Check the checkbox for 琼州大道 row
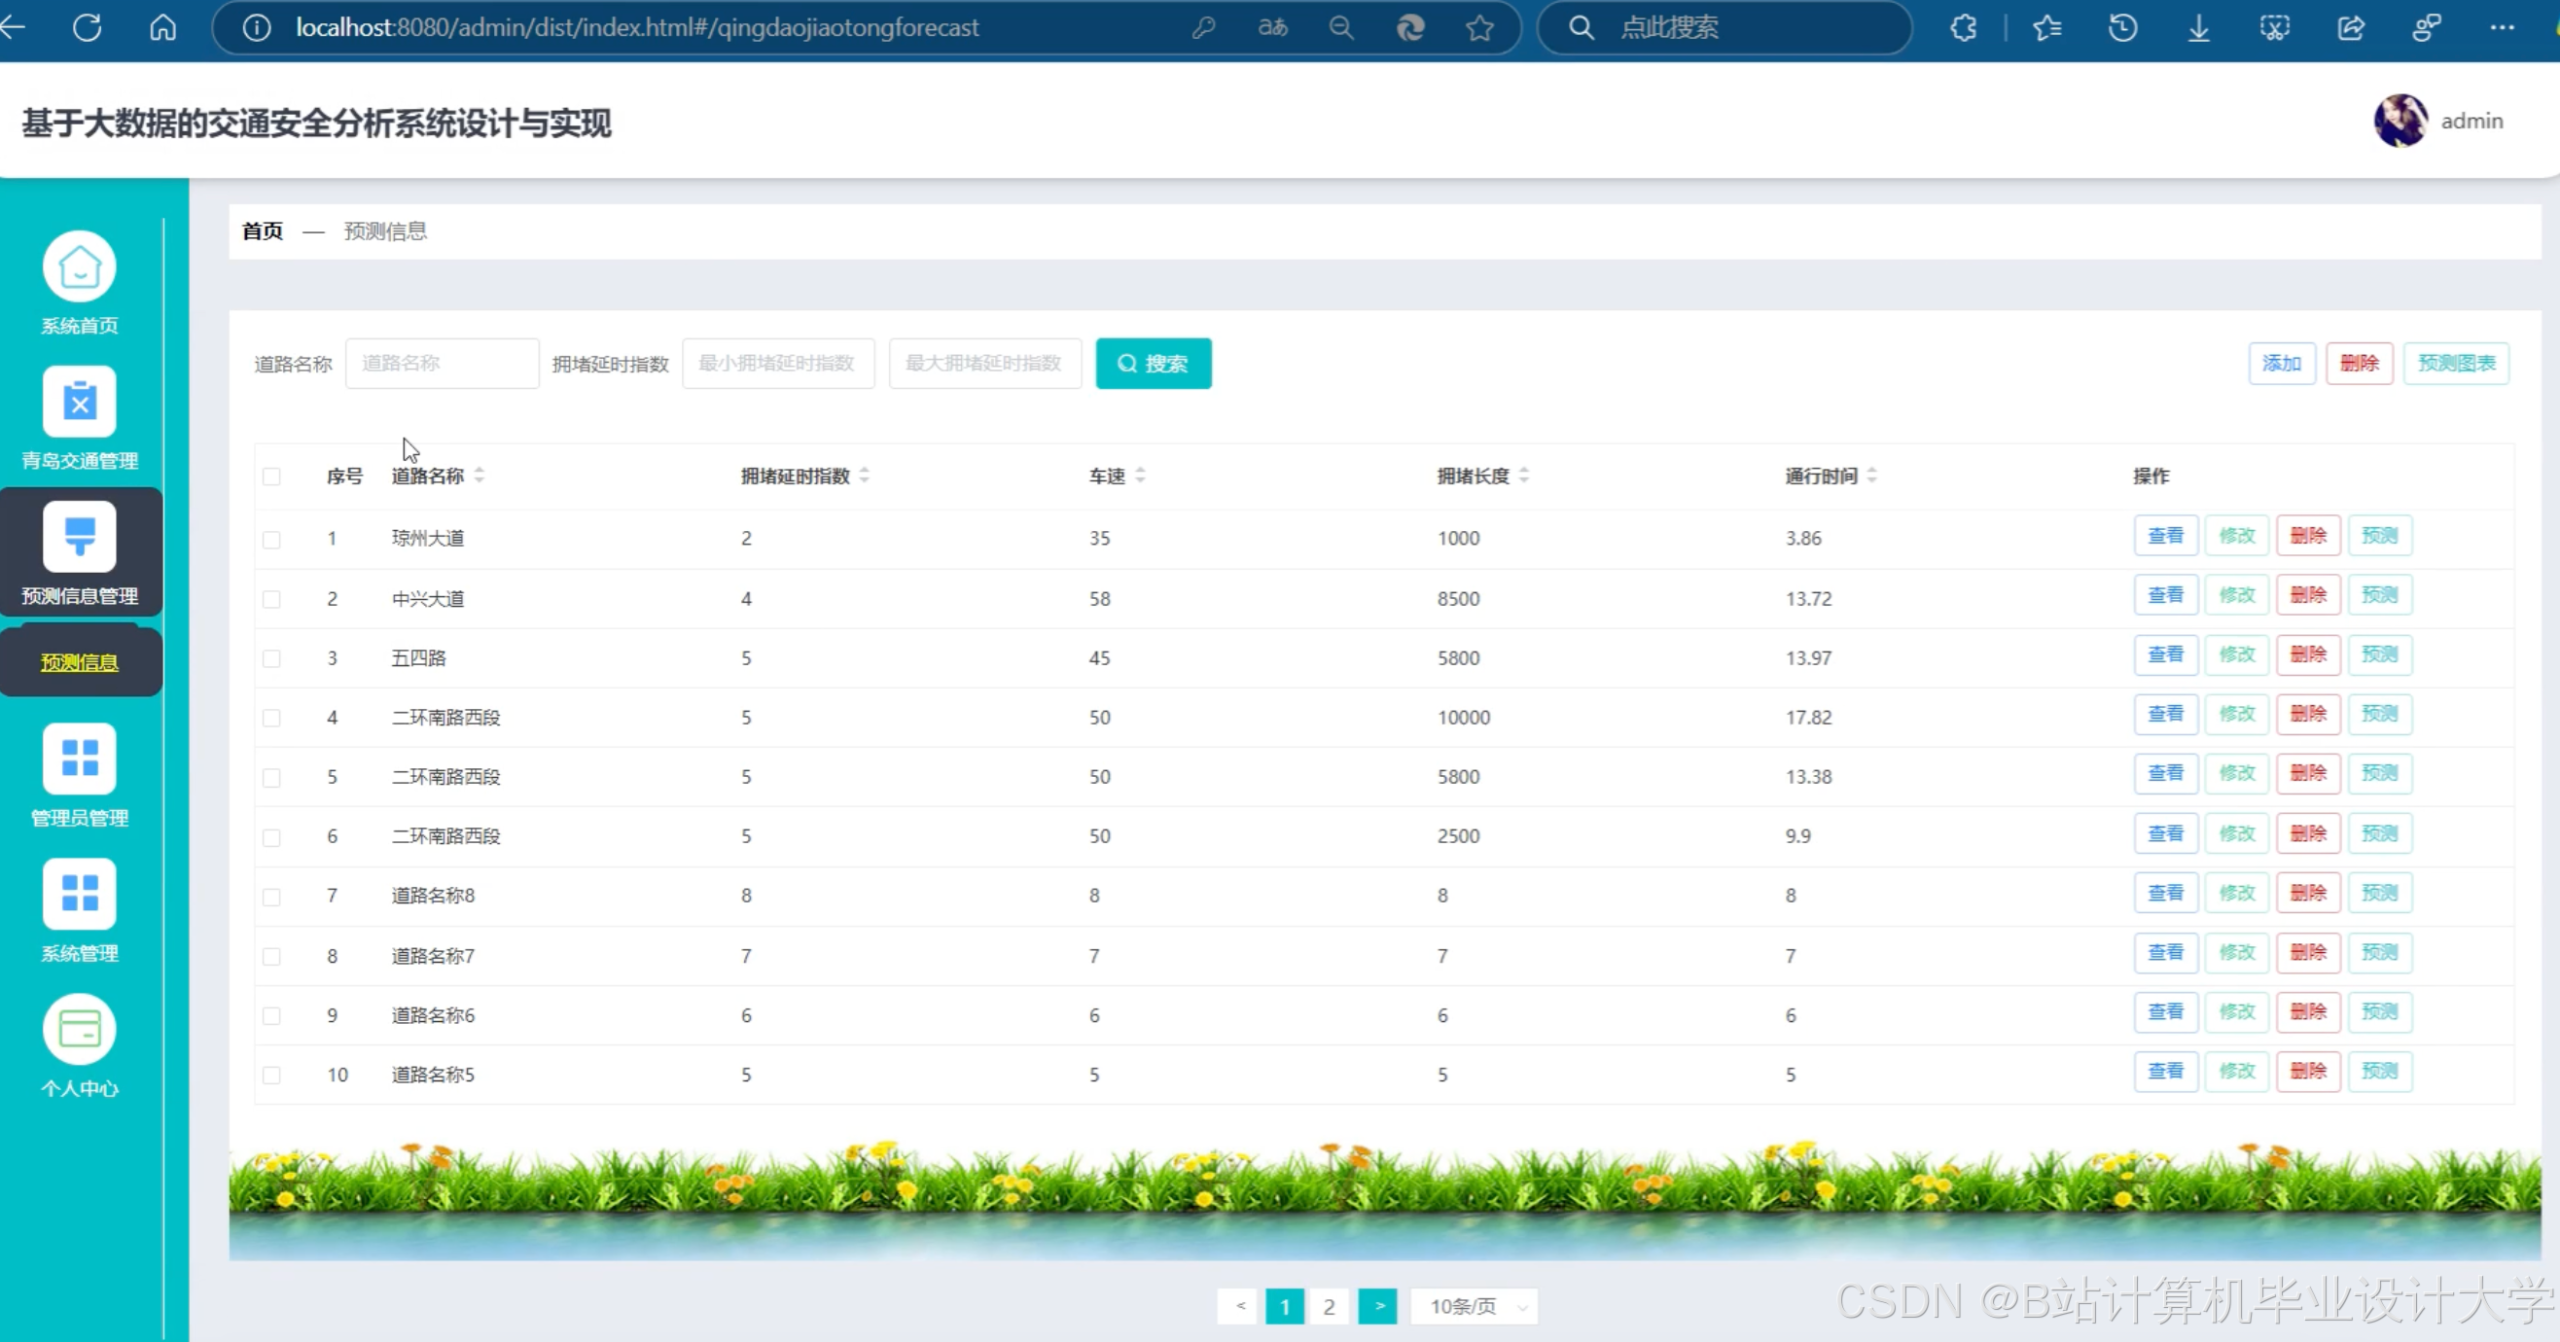This screenshot has height=1342, width=2560. point(271,538)
